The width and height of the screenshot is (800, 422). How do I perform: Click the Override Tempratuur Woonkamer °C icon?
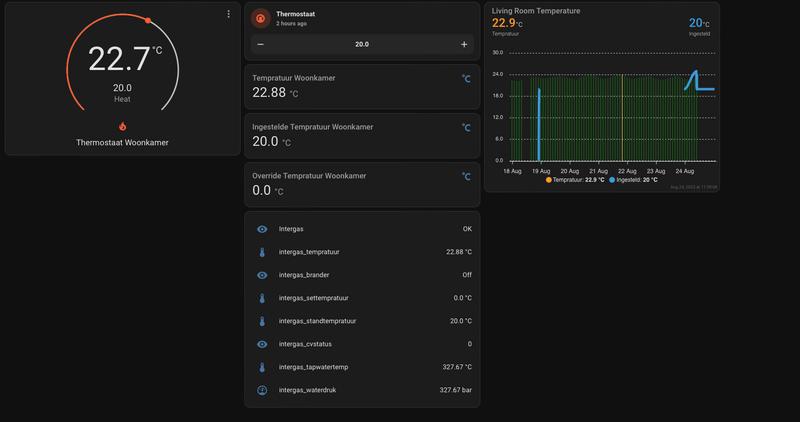[x=465, y=177]
